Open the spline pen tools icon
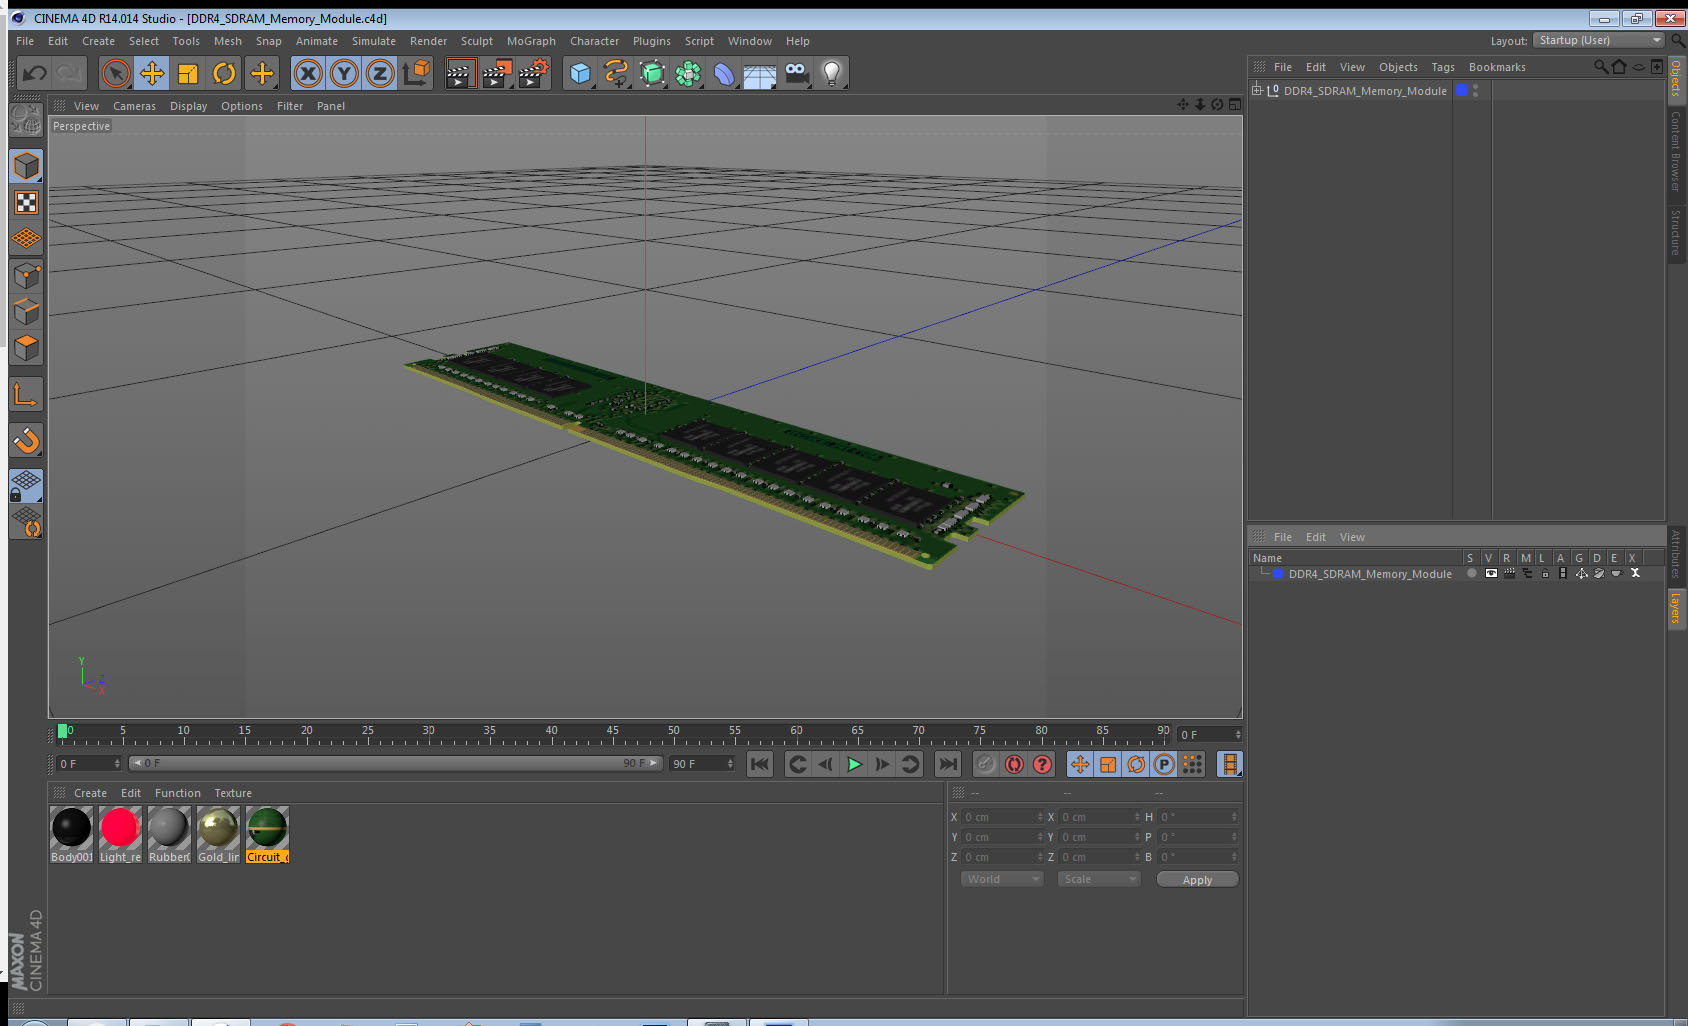Image resolution: width=1688 pixels, height=1026 pixels. click(616, 73)
